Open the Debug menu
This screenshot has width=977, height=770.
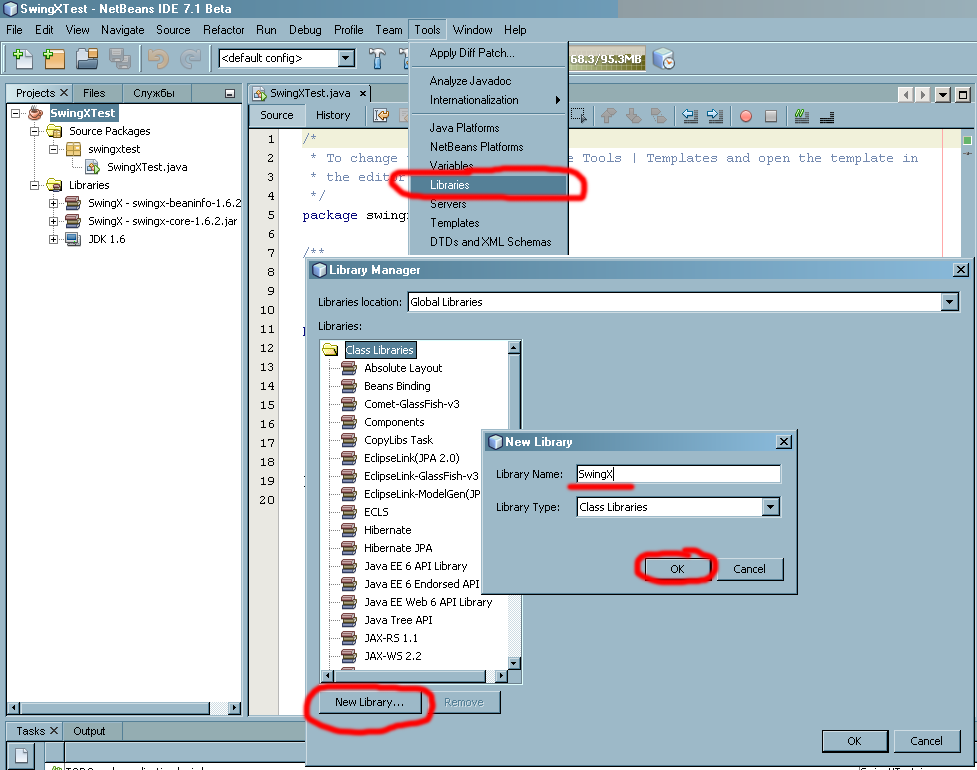tap(305, 30)
